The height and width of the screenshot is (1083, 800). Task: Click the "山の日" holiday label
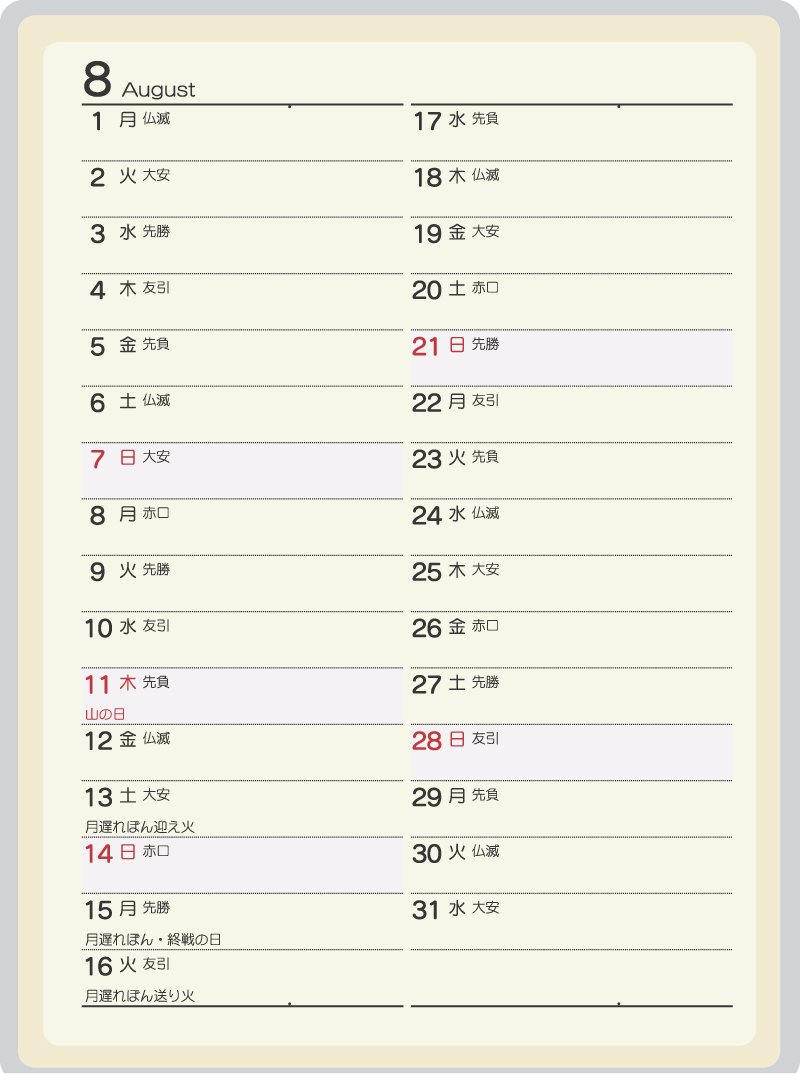coord(105,714)
